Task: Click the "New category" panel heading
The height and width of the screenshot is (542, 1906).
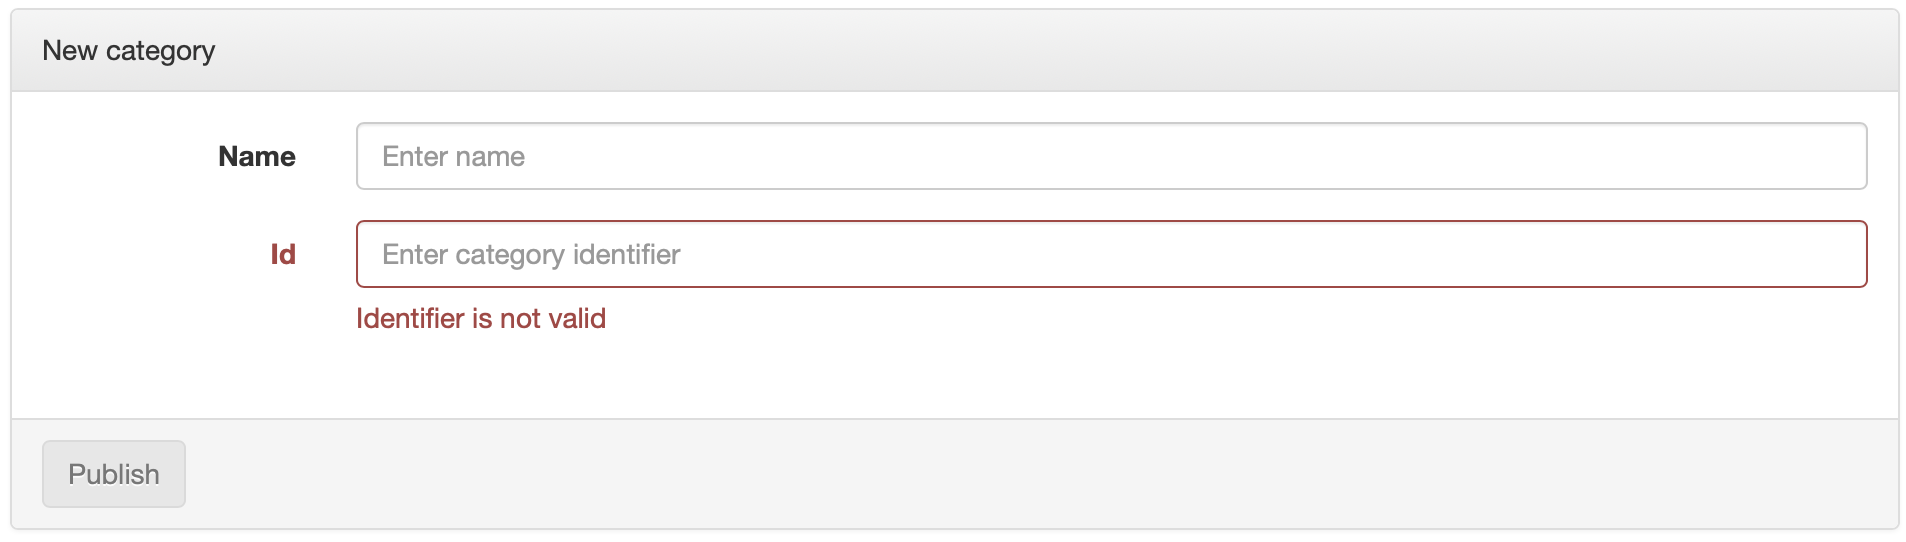Action: pos(129,51)
